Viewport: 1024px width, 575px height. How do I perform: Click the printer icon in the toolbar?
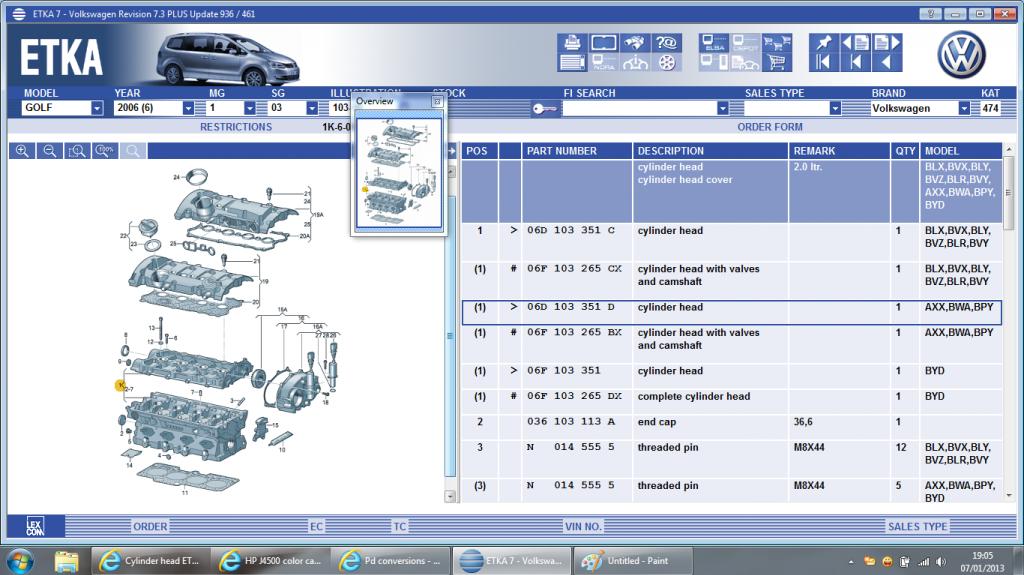[x=572, y=43]
